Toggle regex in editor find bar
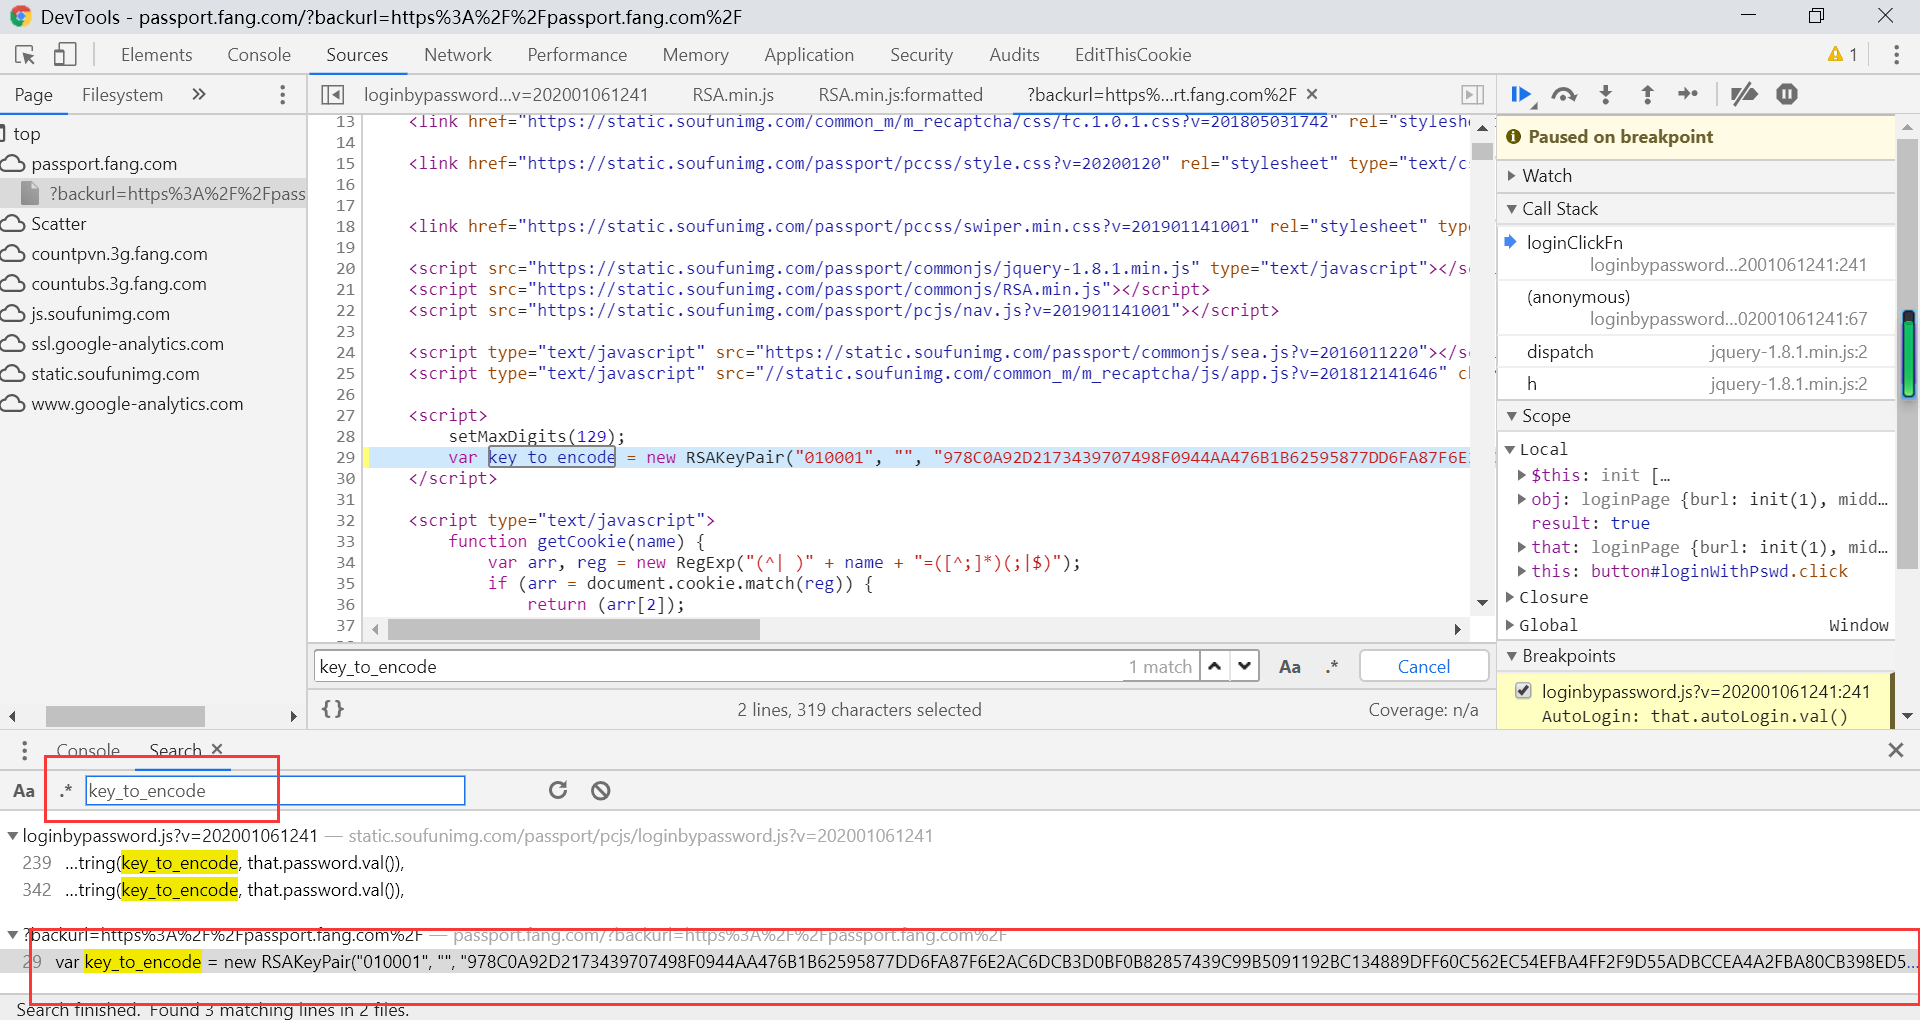The width and height of the screenshot is (1920, 1020). click(1332, 667)
